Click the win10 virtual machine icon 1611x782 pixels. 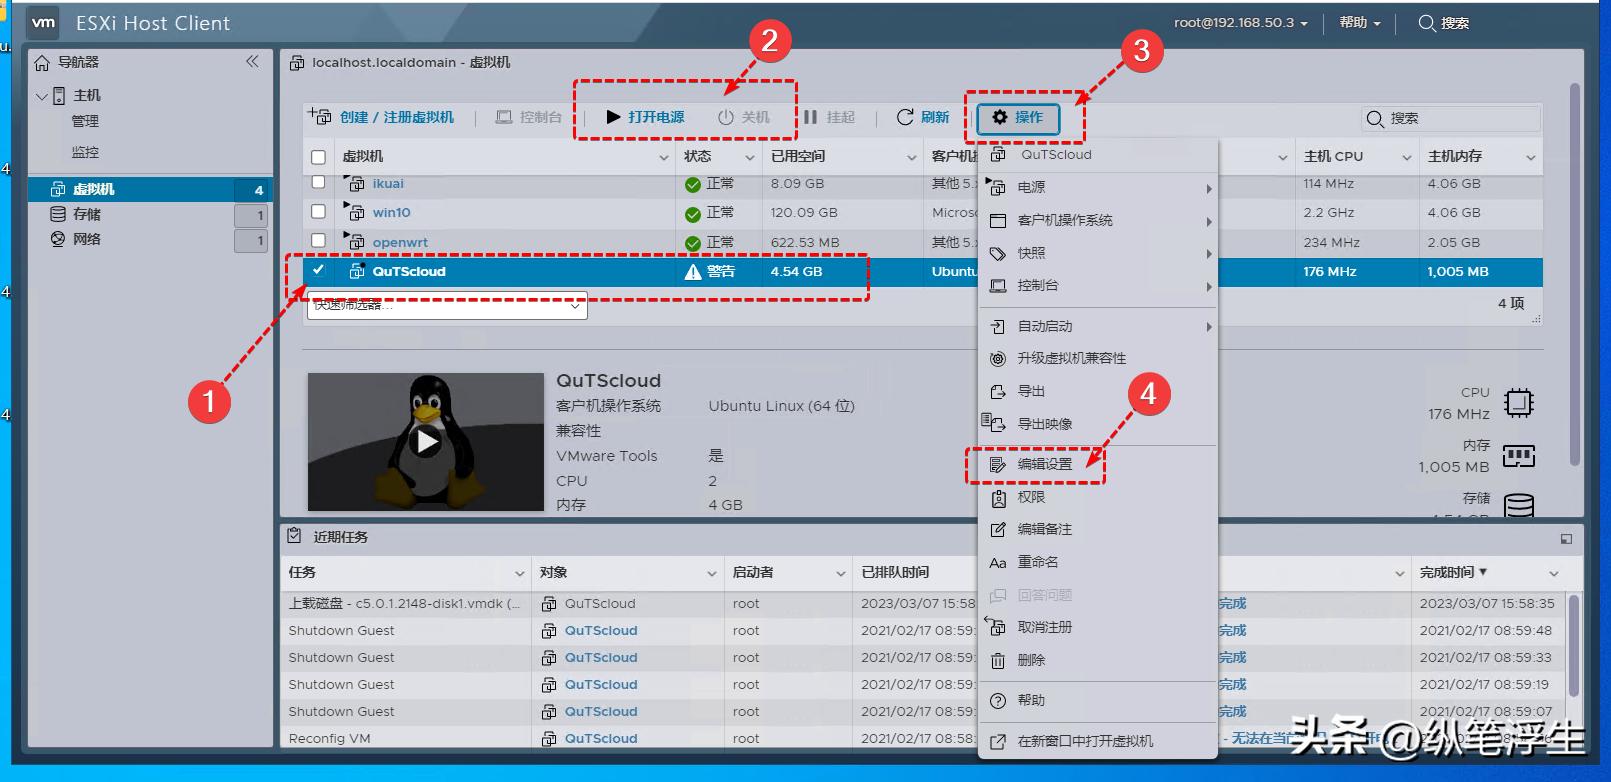pyautogui.click(x=355, y=212)
